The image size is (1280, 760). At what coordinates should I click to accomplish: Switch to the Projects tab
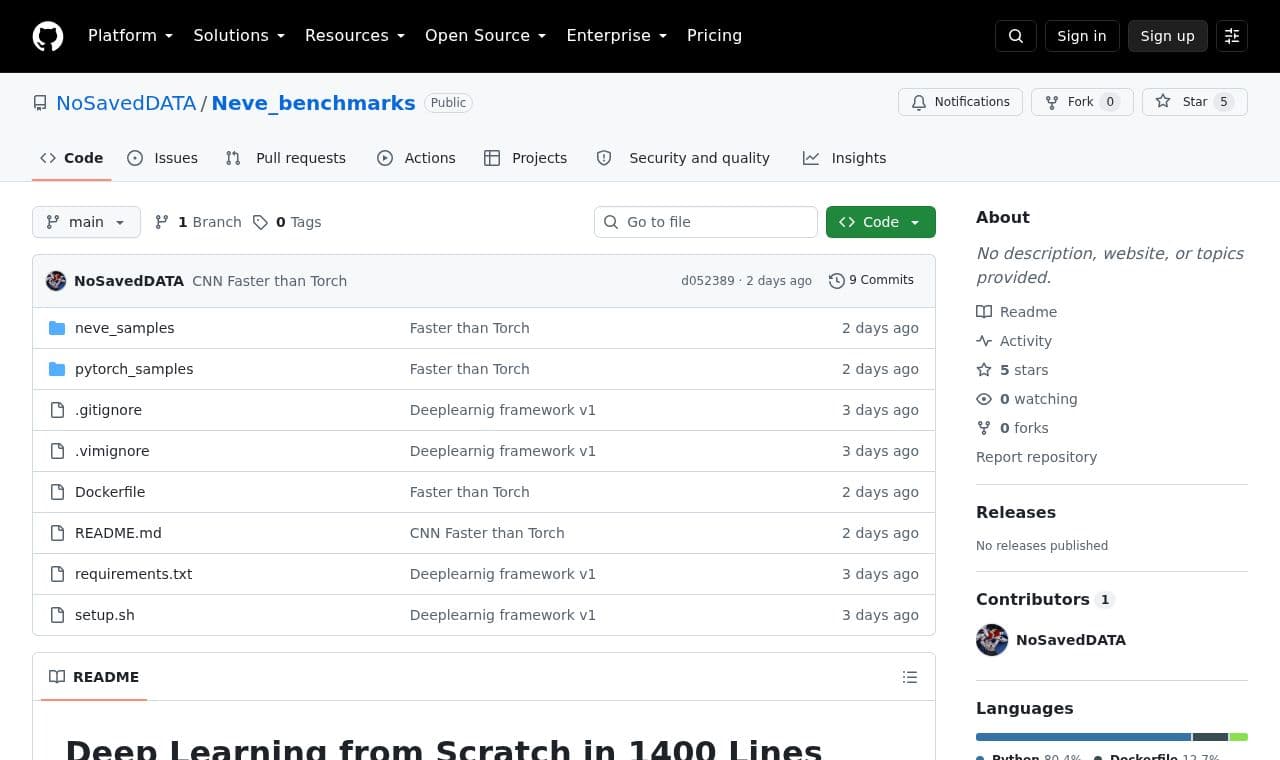tap(526, 158)
